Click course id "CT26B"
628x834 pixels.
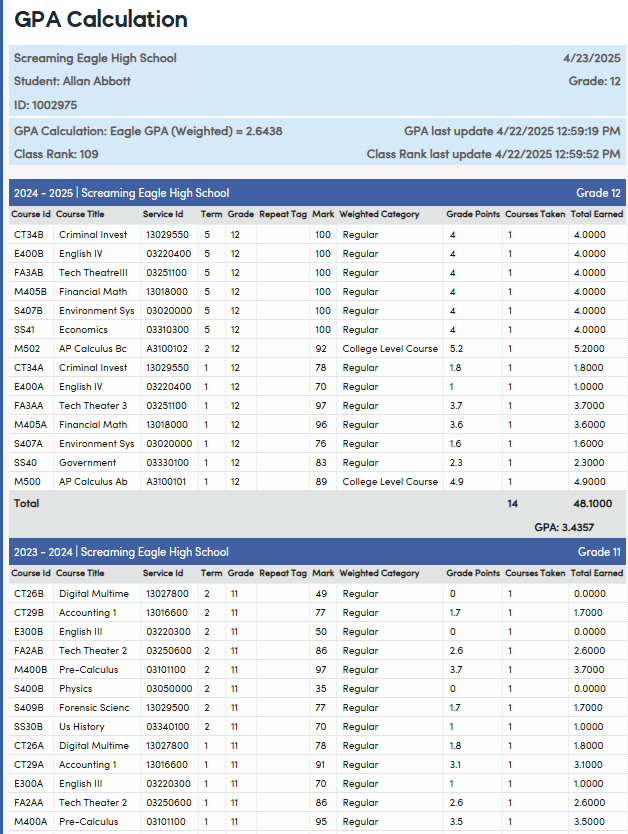pyautogui.click(x=29, y=594)
